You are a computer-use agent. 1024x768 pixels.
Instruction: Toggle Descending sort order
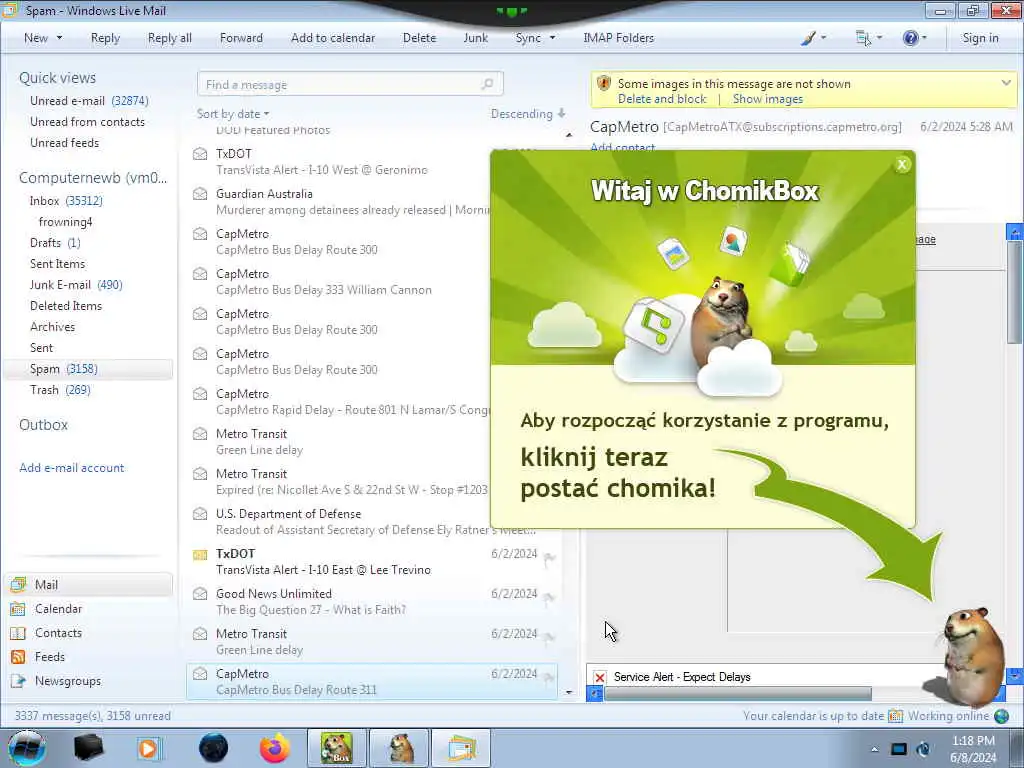click(x=528, y=114)
